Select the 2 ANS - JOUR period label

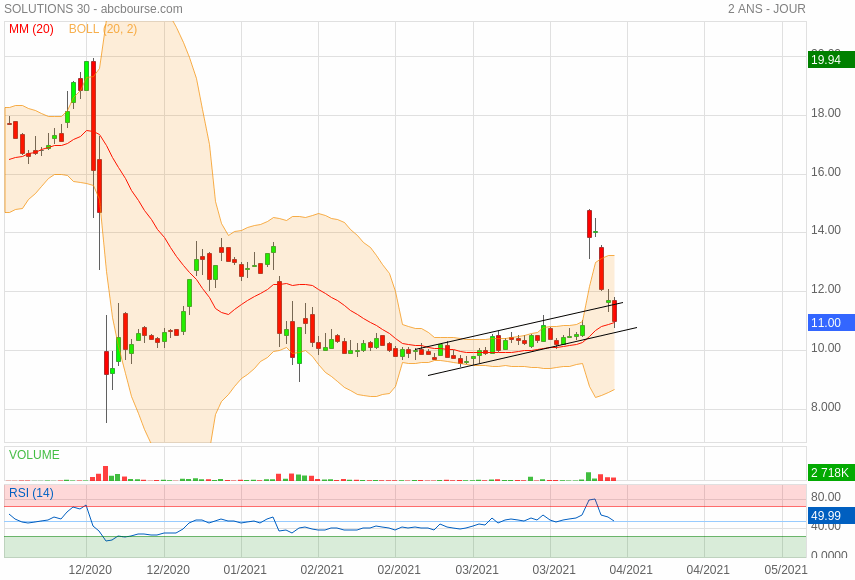pos(766,9)
